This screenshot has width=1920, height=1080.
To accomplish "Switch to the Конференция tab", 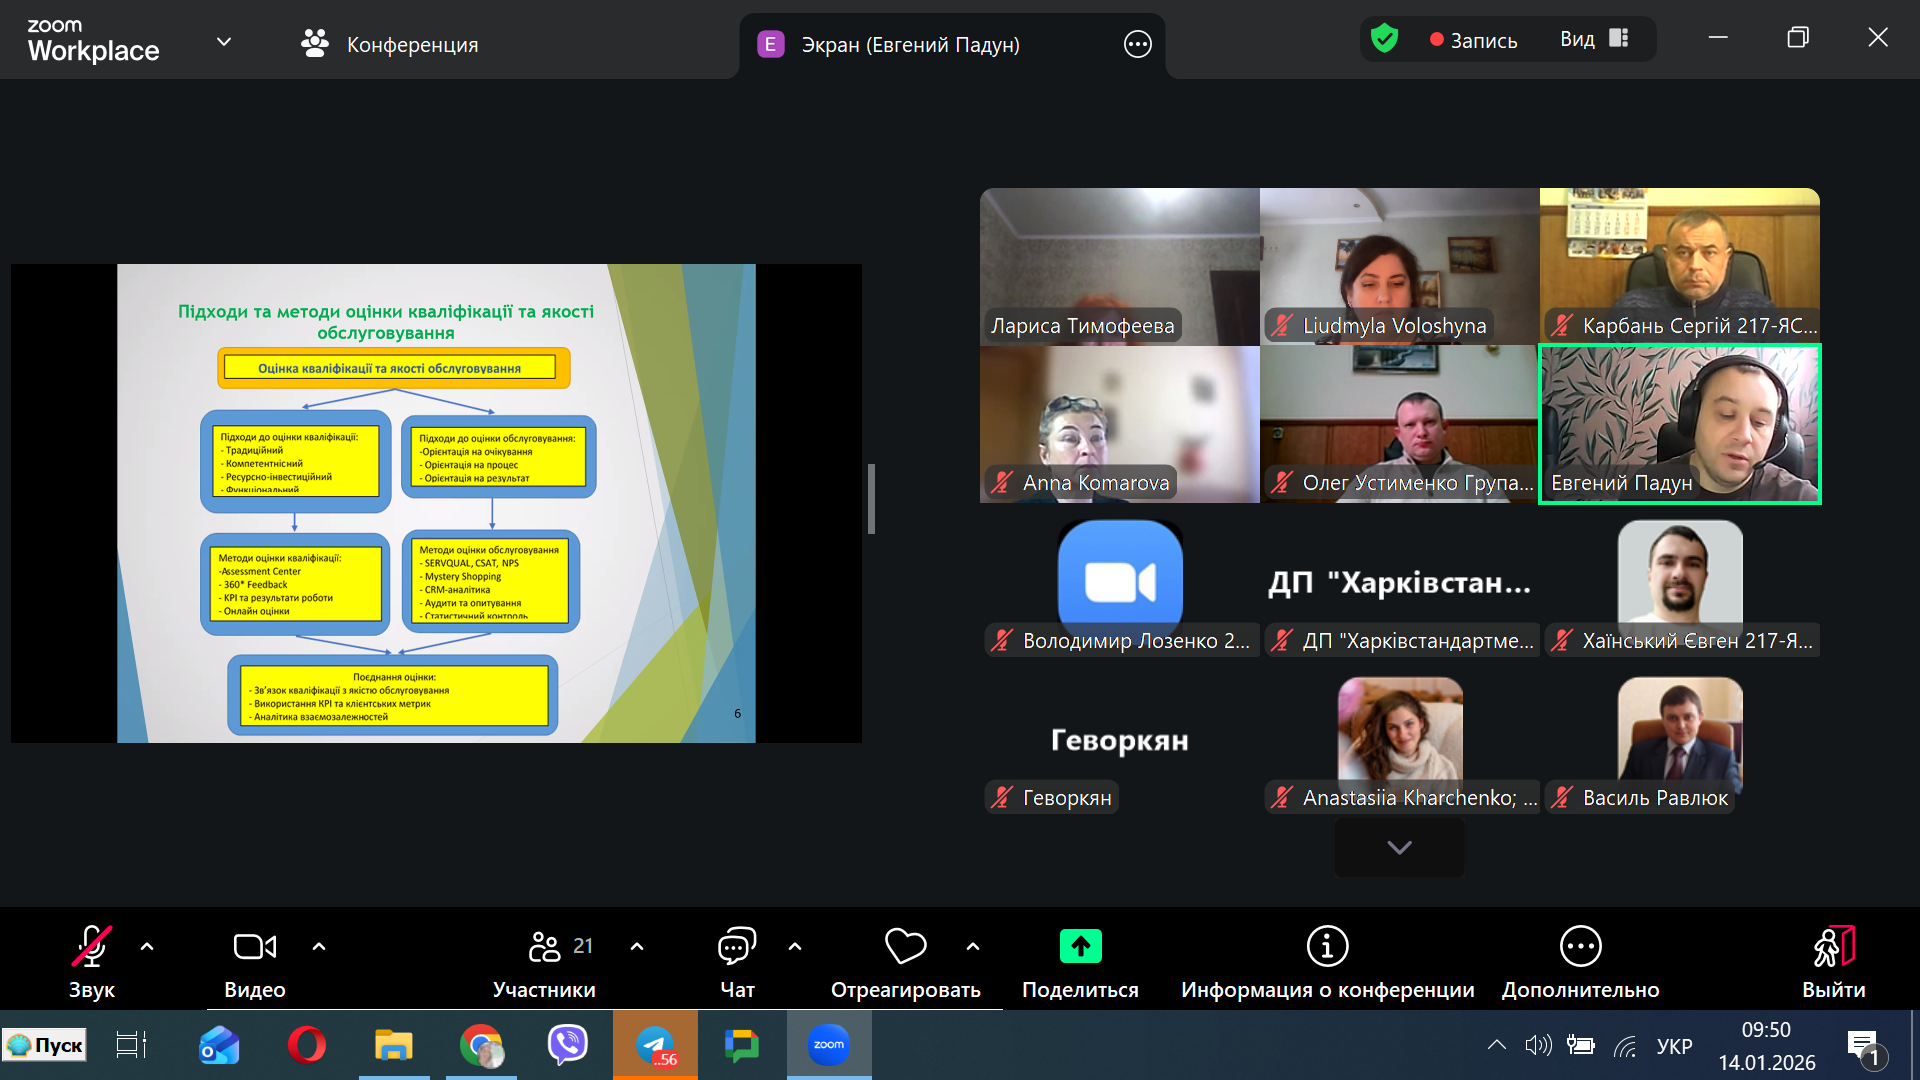I will (x=390, y=44).
